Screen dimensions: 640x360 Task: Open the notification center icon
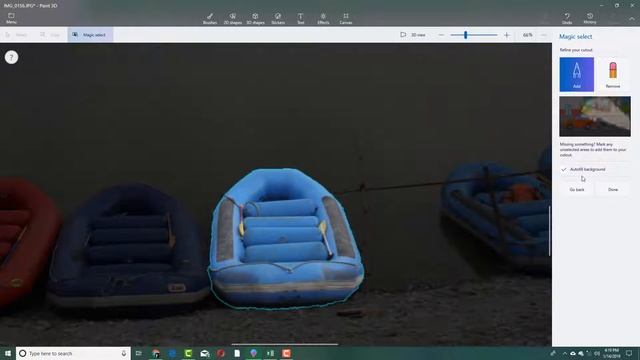pos(629,353)
